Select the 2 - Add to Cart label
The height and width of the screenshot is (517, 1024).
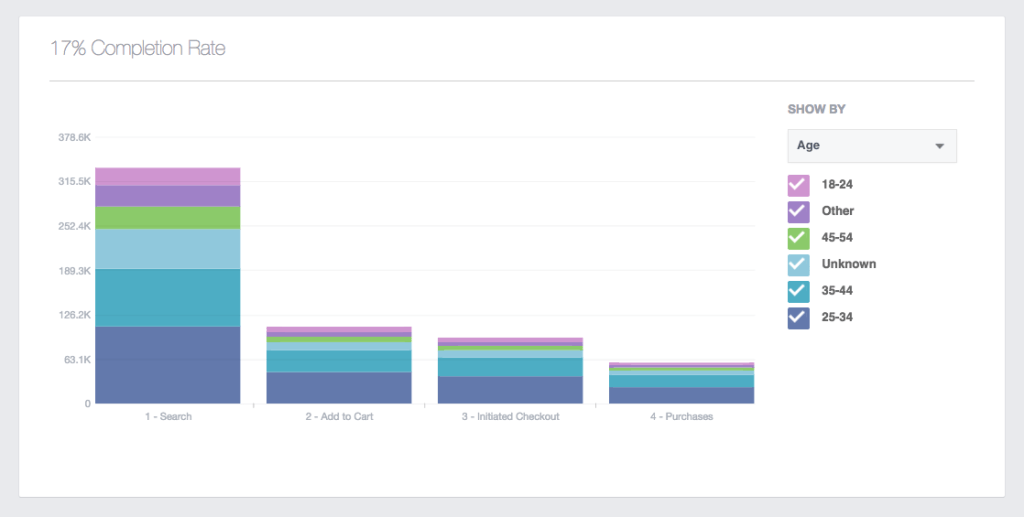[339, 416]
